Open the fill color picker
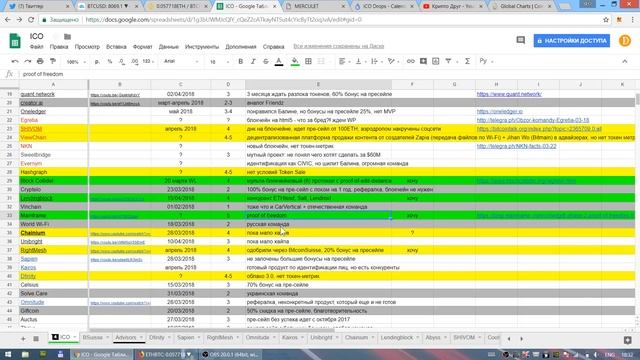 tap(295, 62)
